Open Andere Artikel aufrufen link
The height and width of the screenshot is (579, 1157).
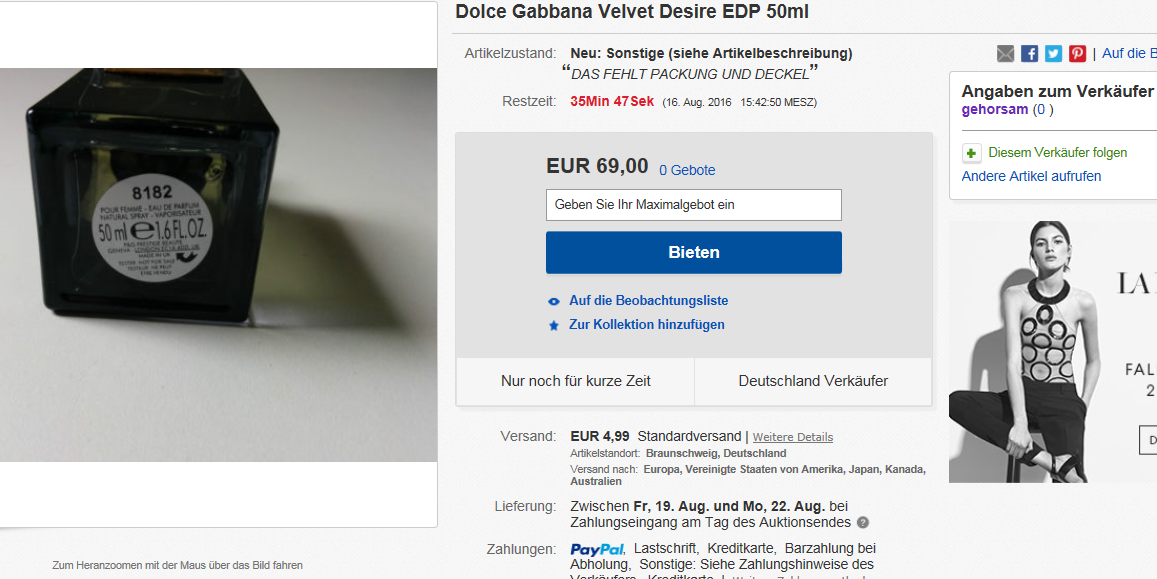(1031, 176)
